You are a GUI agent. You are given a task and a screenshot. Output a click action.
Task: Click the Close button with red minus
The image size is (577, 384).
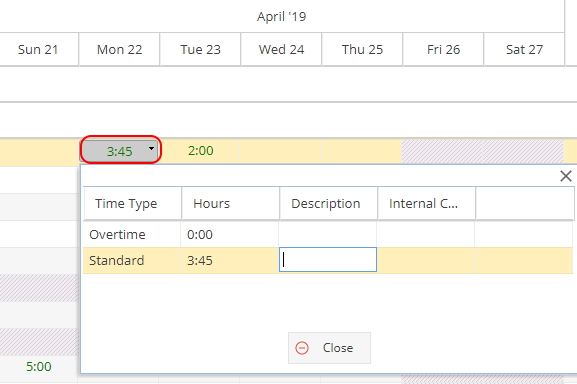point(329,348)
